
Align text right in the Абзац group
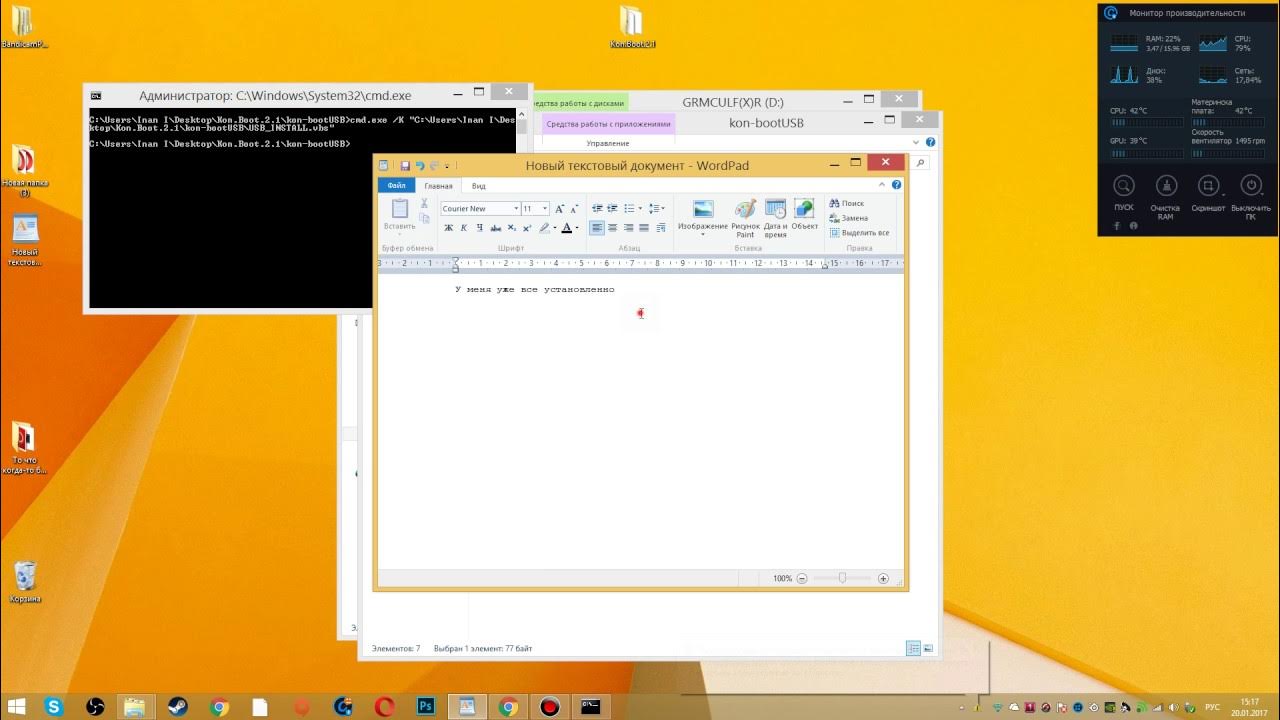pos(628,228)
